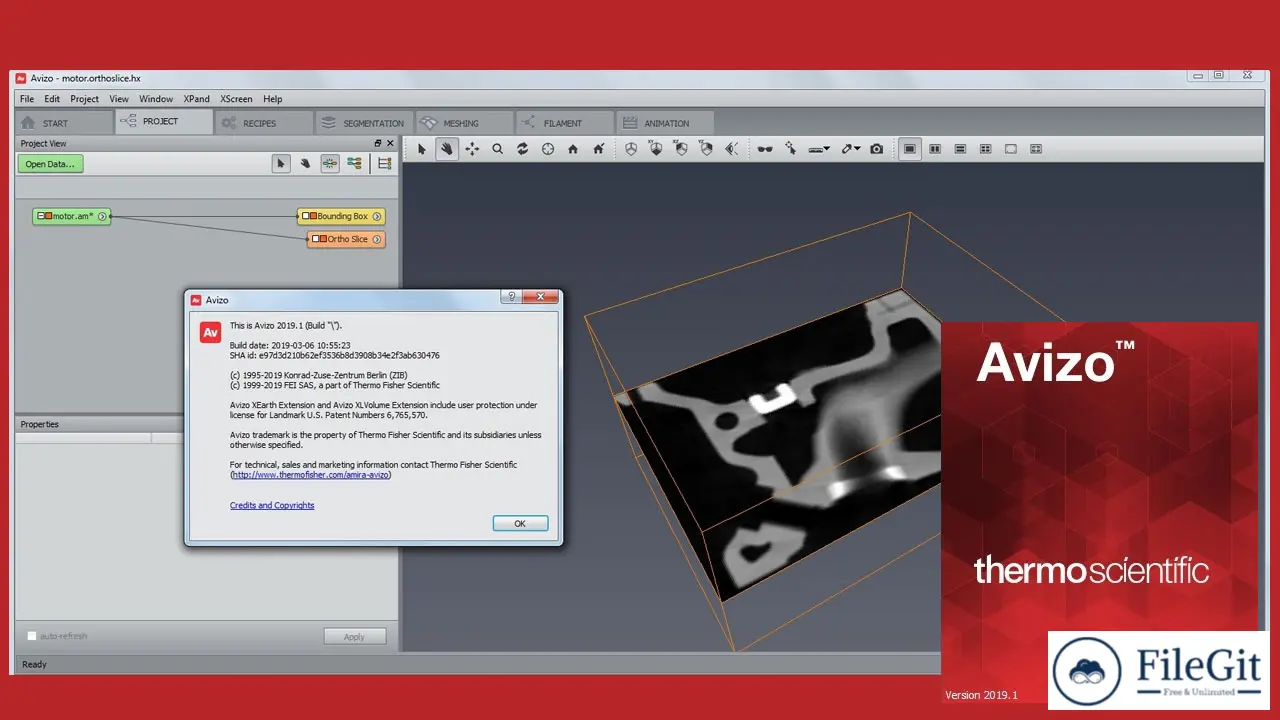Open the Project menu

click(x=84, y=99)
